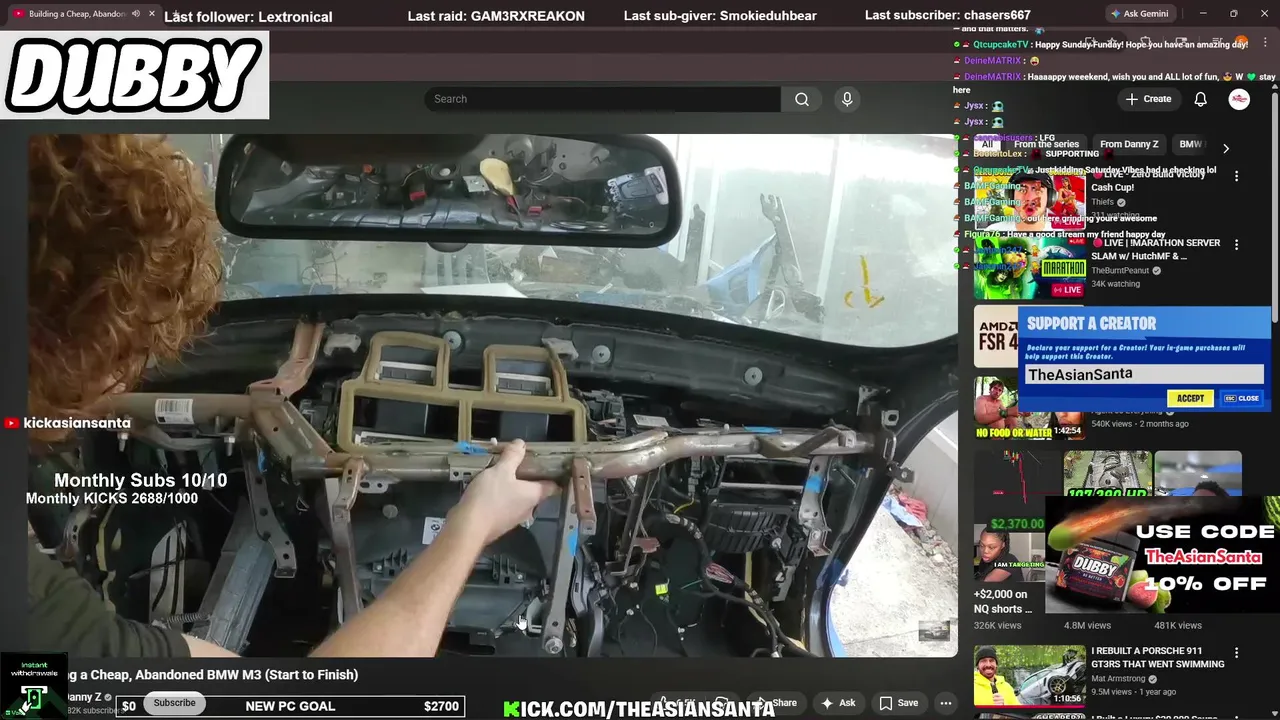1280x720 pixels.
Task: Close the 'Building a Cheap, Abandon' browser tab
Action: (152, 14)
